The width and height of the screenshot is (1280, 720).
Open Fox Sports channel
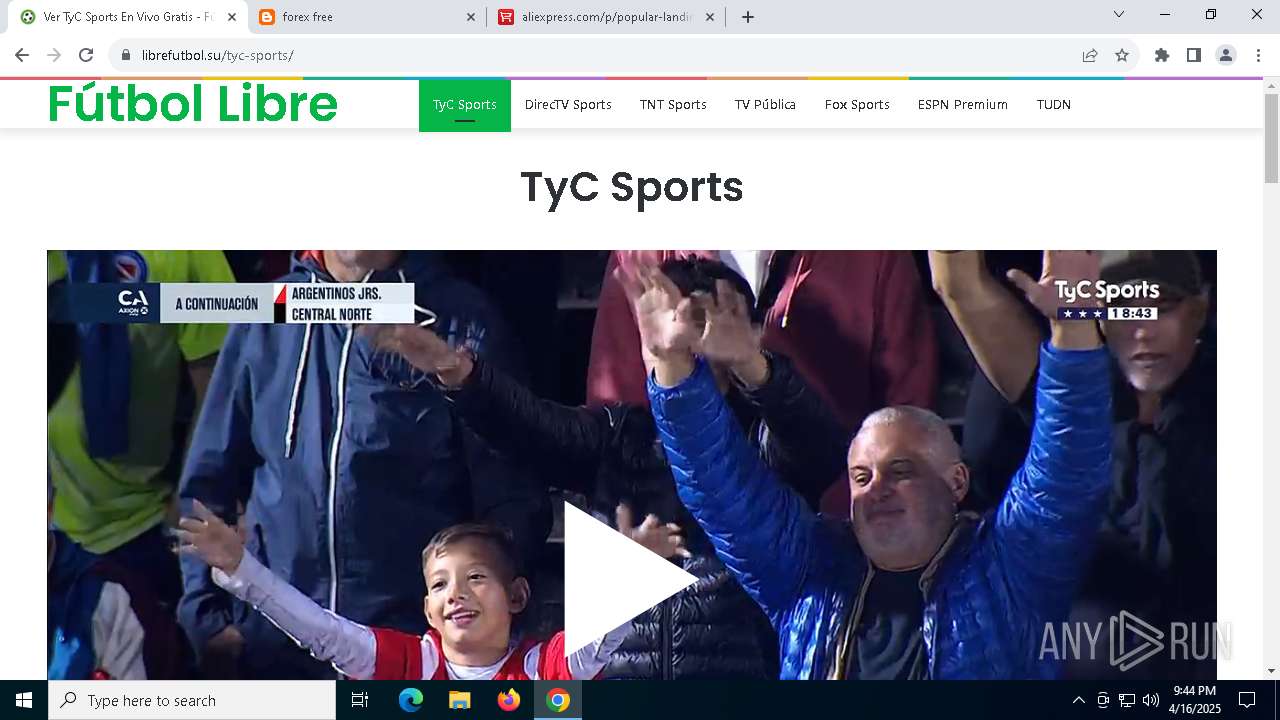point(857,105)
